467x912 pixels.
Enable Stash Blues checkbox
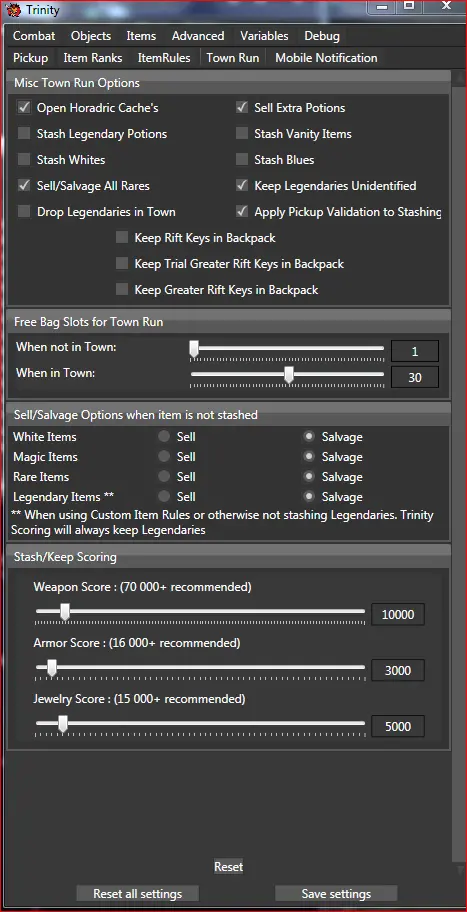[x=242, y=159]
